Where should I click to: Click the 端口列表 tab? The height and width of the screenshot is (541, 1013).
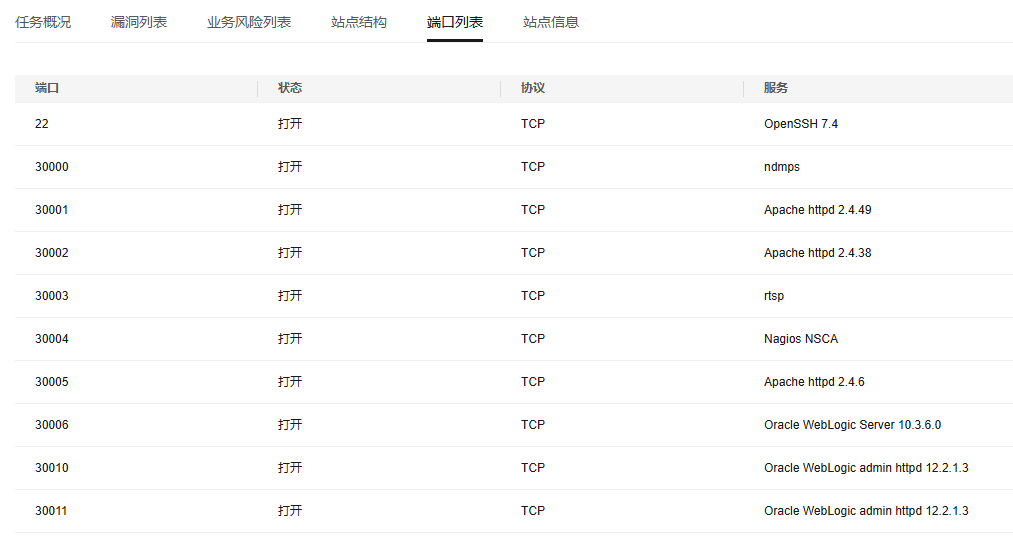pyautogui.click(x=455, y=22)
